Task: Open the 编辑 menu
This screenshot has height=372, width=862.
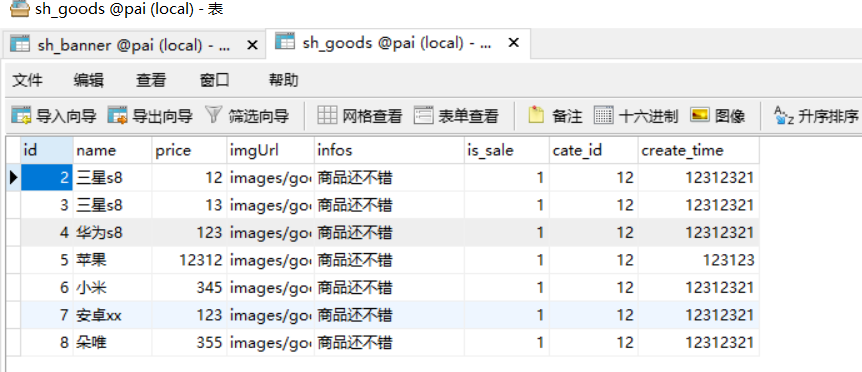Action: 89,80
